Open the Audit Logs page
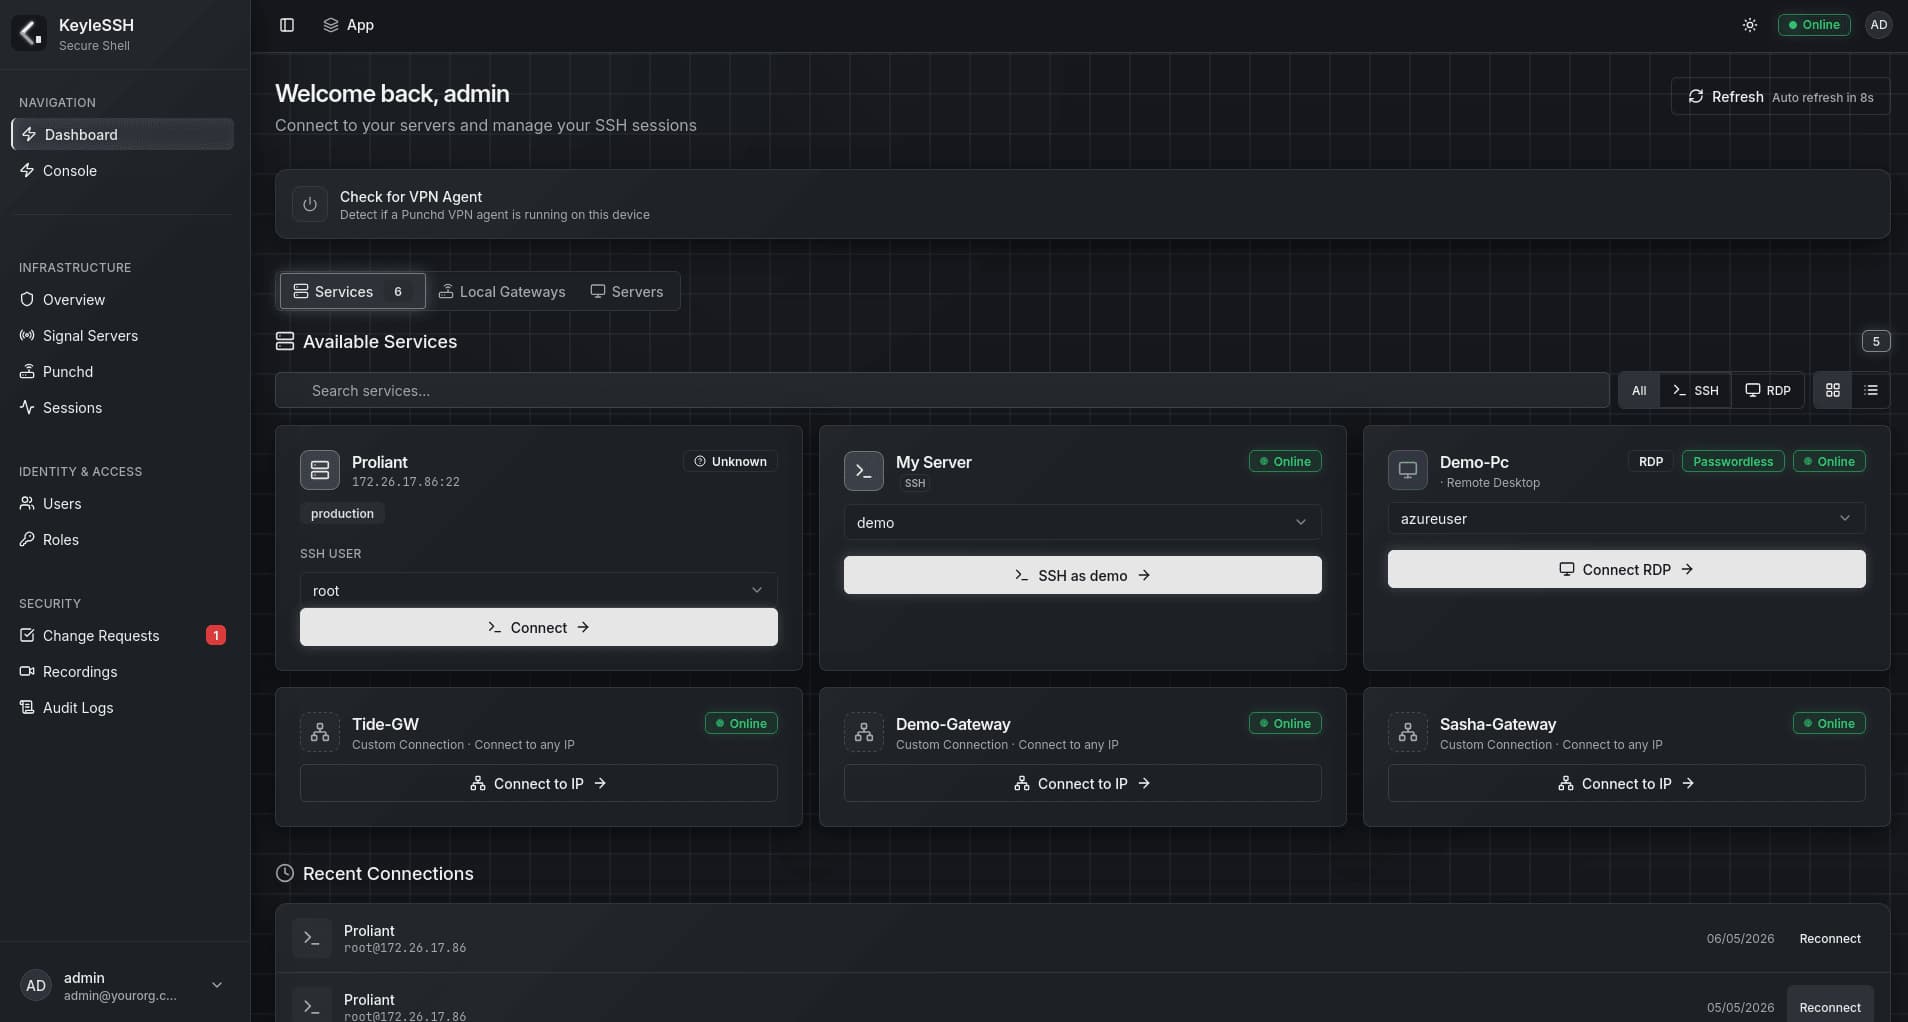This screenshot has height=1022, width=1908. click(123, 707)
